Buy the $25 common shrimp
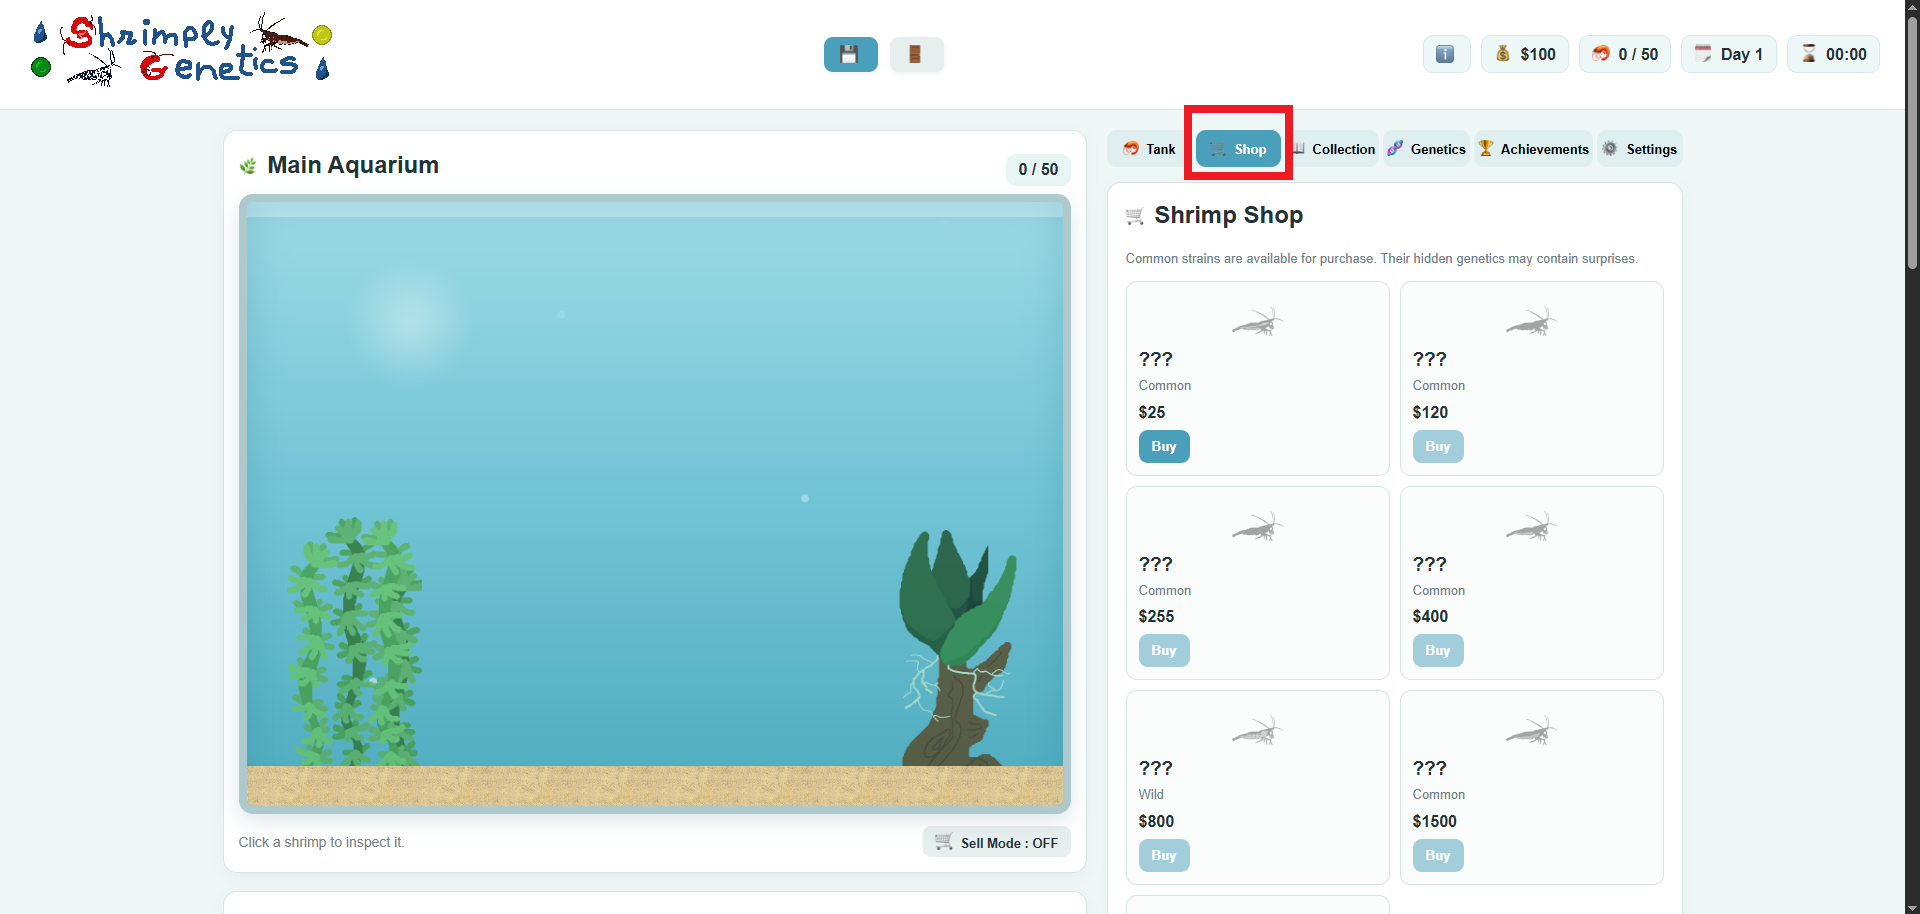Image resolution: width=1920 pixels, height=914 pixels. [1164, 447]
